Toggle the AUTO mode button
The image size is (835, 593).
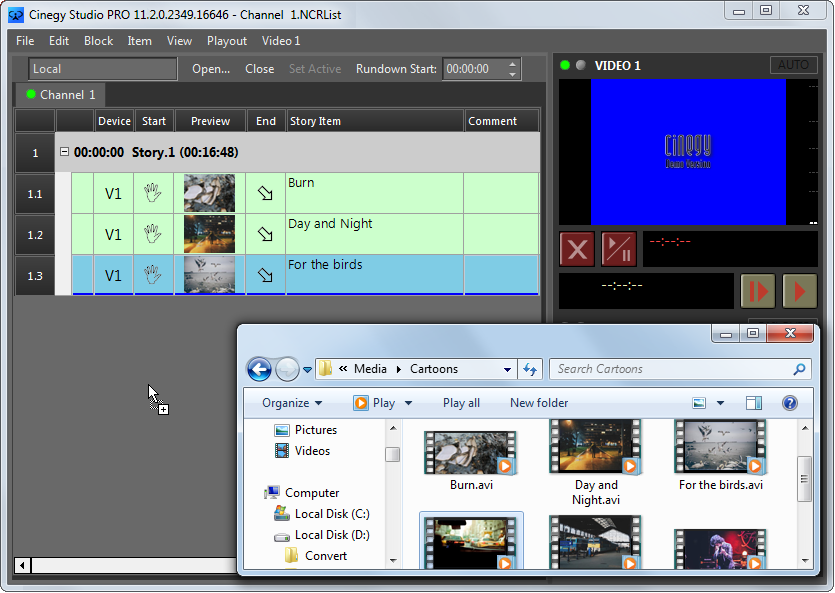point(793,65)
